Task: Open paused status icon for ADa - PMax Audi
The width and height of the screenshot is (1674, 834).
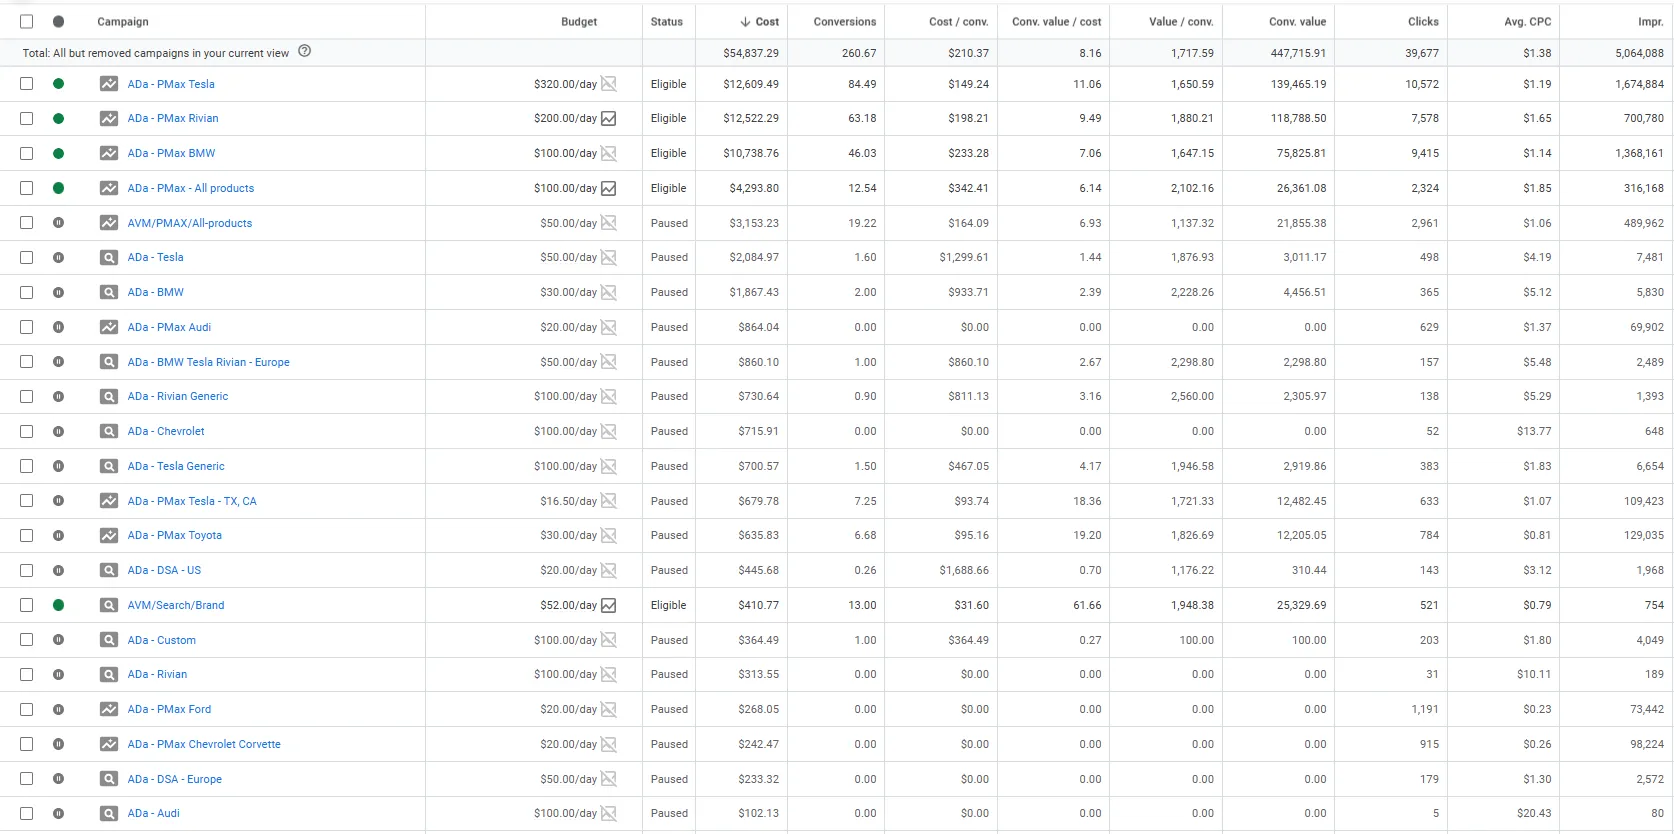Action: point(59,327)
